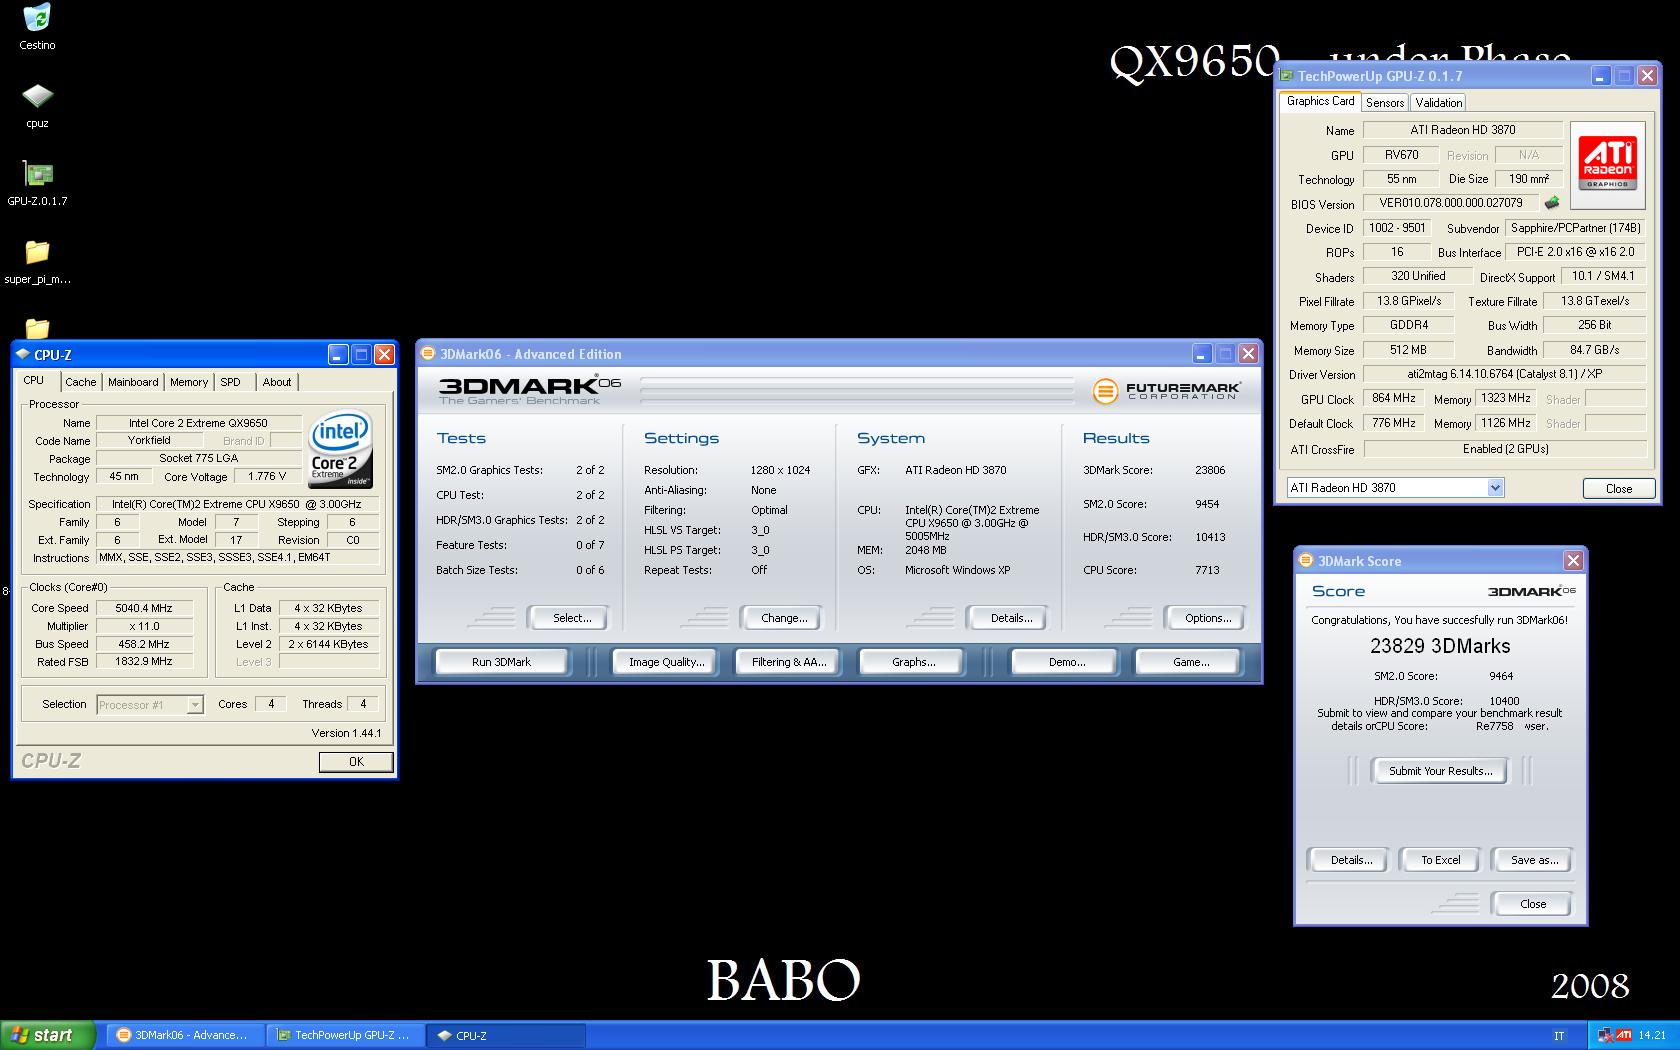
Task: Click the ATI Radeon logo in GPU-Z
Action: 1607,164
